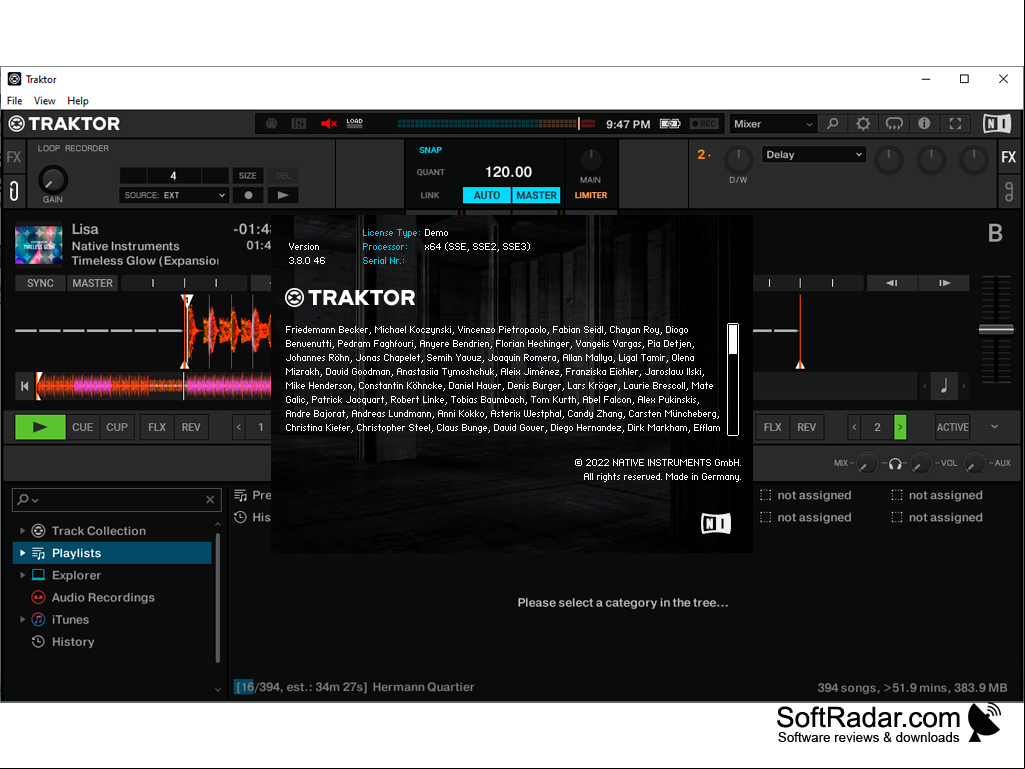The height and width of the screenshot is (769, 1025).
Task: Click the info tooltip icon in header
Action: (924, 124)
